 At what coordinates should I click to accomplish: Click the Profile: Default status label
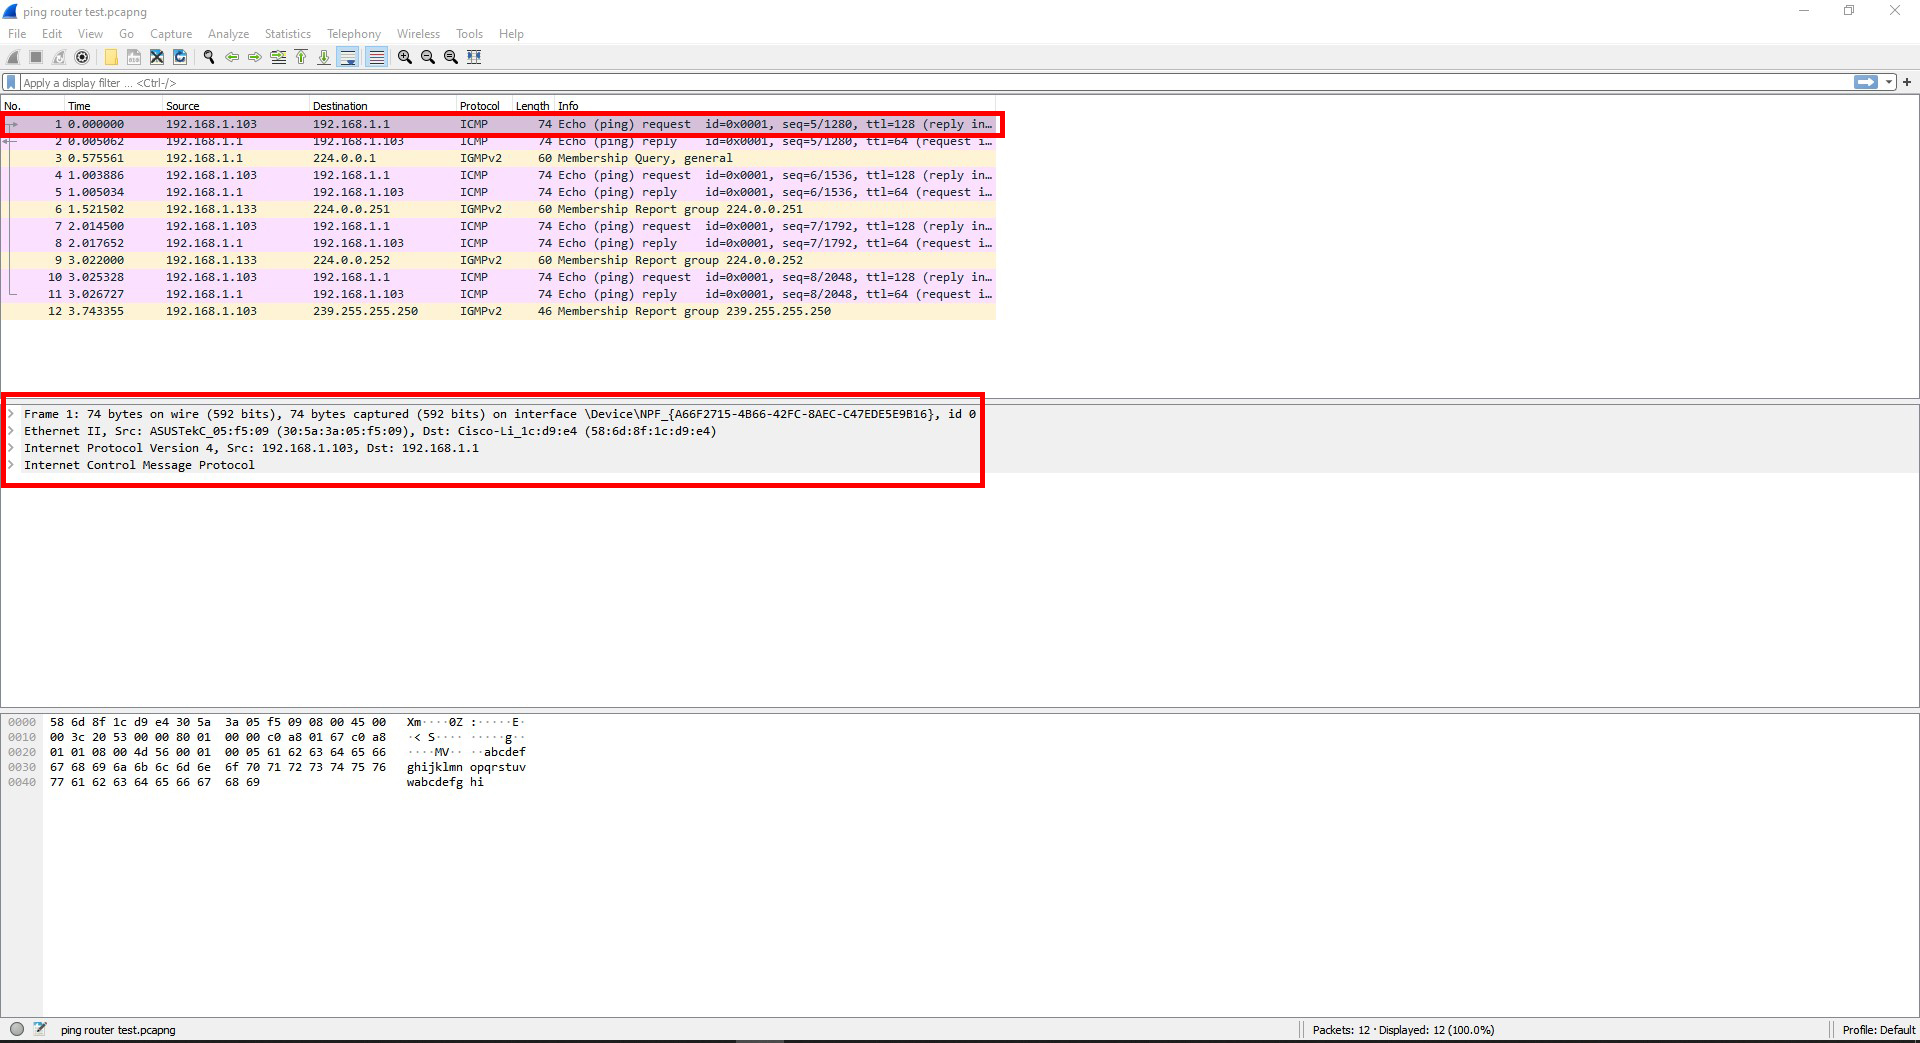coord(1878,1029)
